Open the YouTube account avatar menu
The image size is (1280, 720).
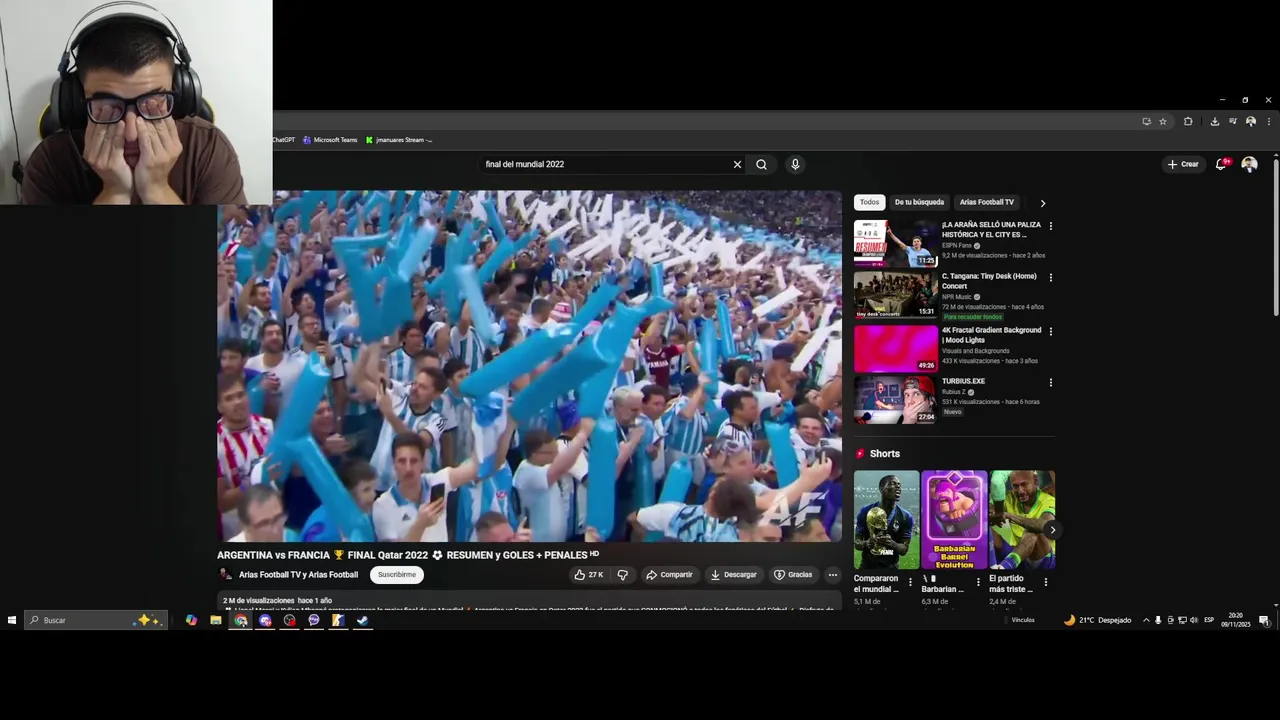[x=1249, y=164]
